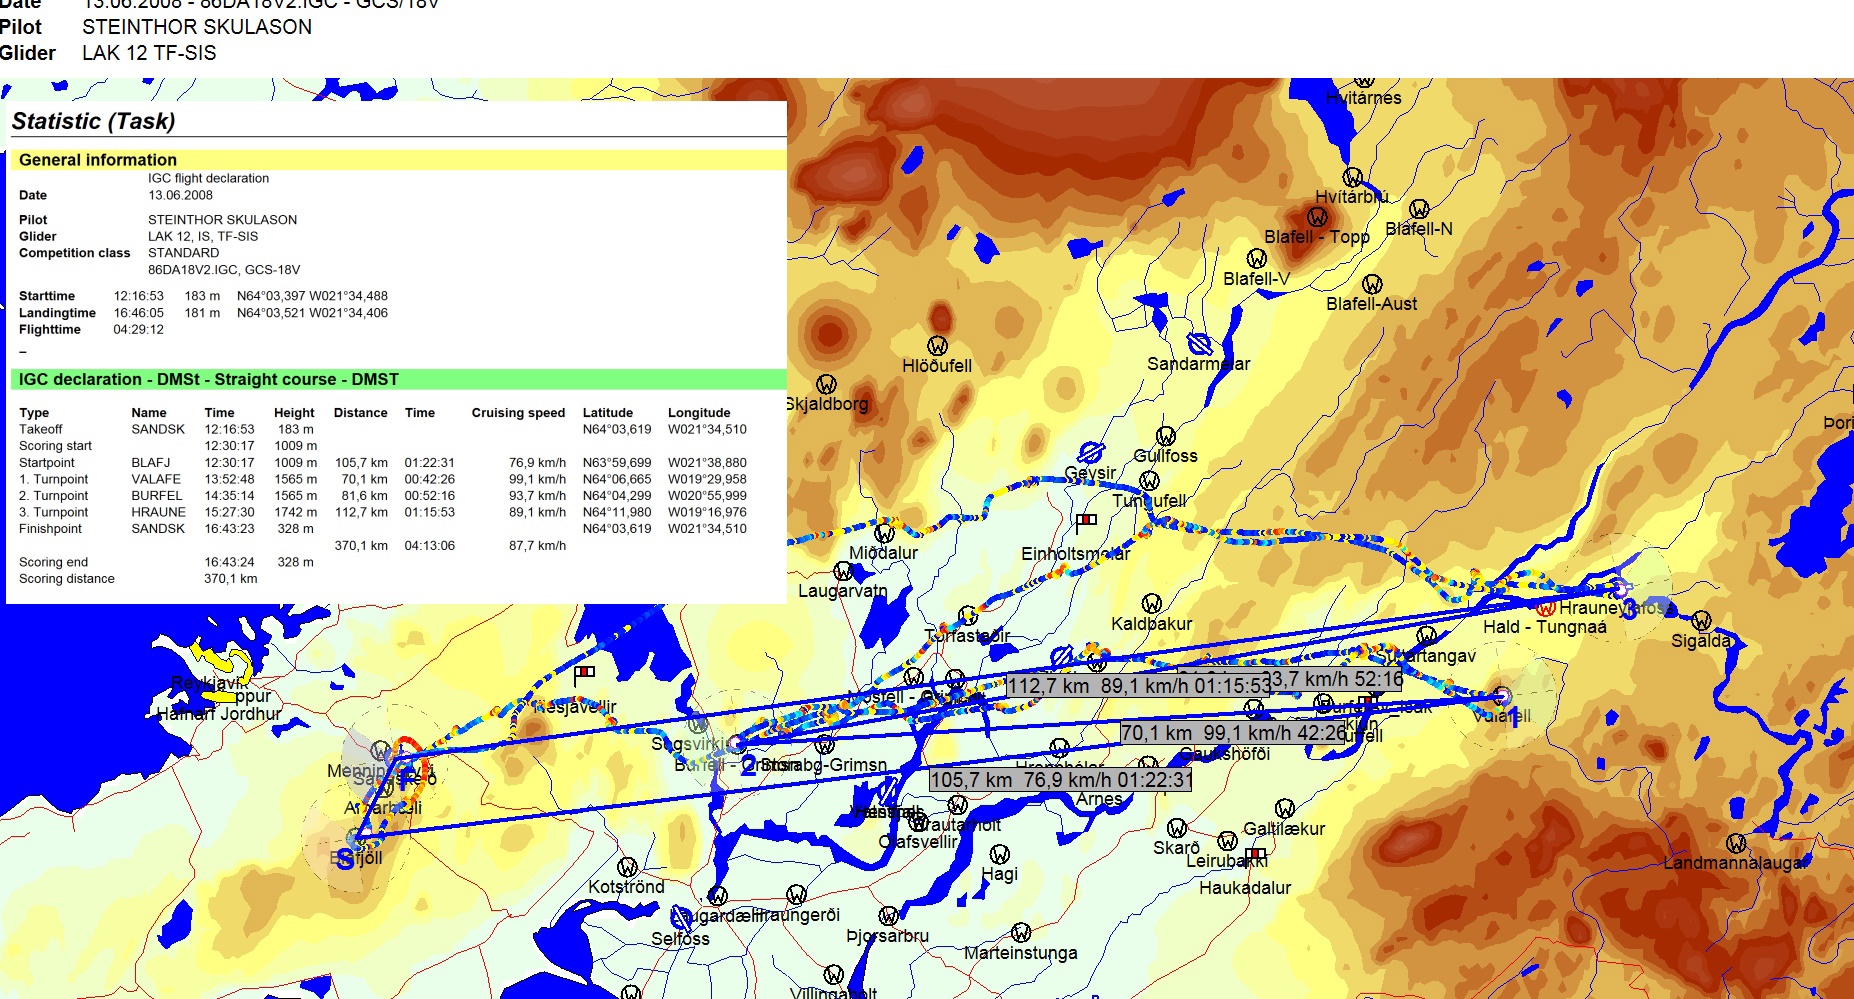Select the total cruising speed '87,7 km/h'

pyautogui.click(x=537, y=546)
